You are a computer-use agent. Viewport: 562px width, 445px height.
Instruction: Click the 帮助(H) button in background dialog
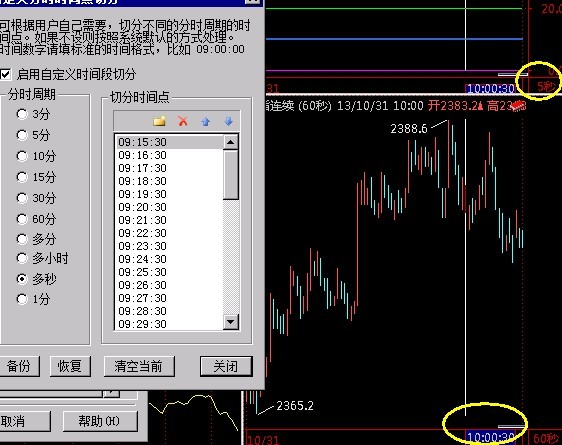pyautogui.click(x=100, y=421)
